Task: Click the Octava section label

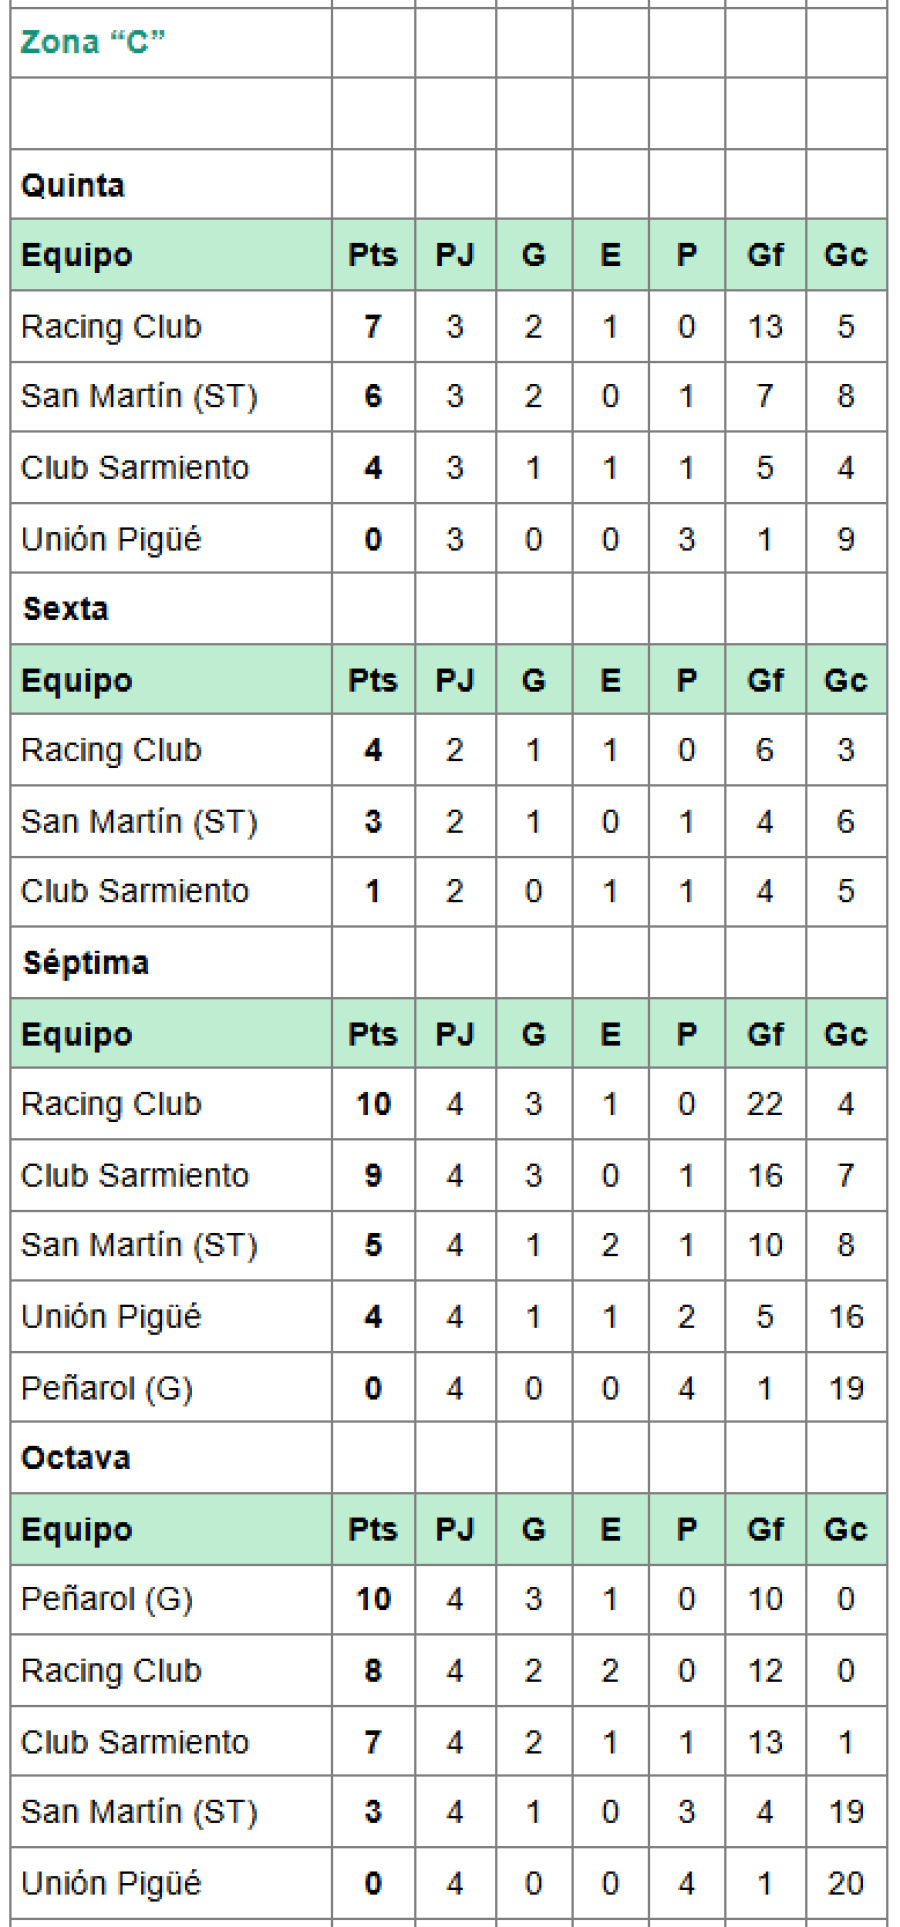Action: [x=76, y=1458]
